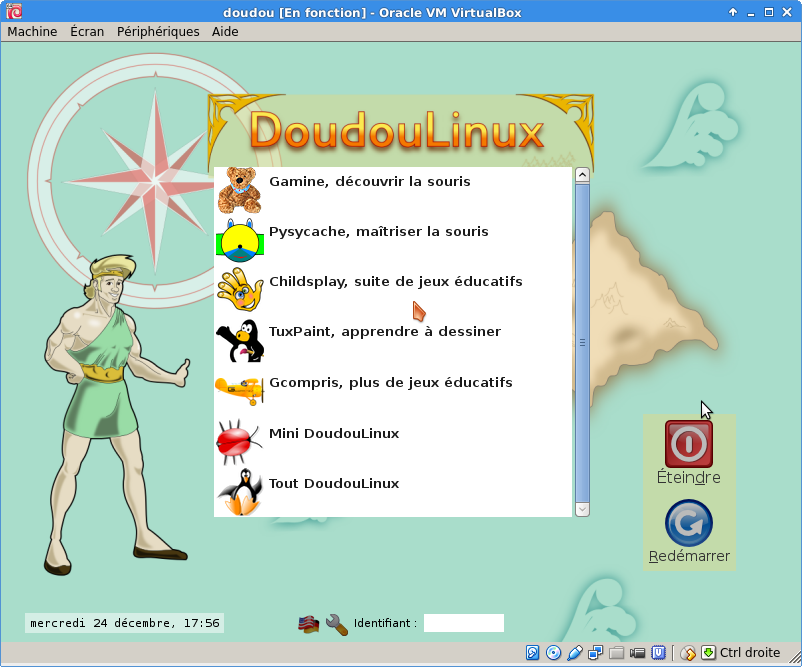
Task: Click the Redémarrer label
Action: pyautogui.click(x=689, y=556)
